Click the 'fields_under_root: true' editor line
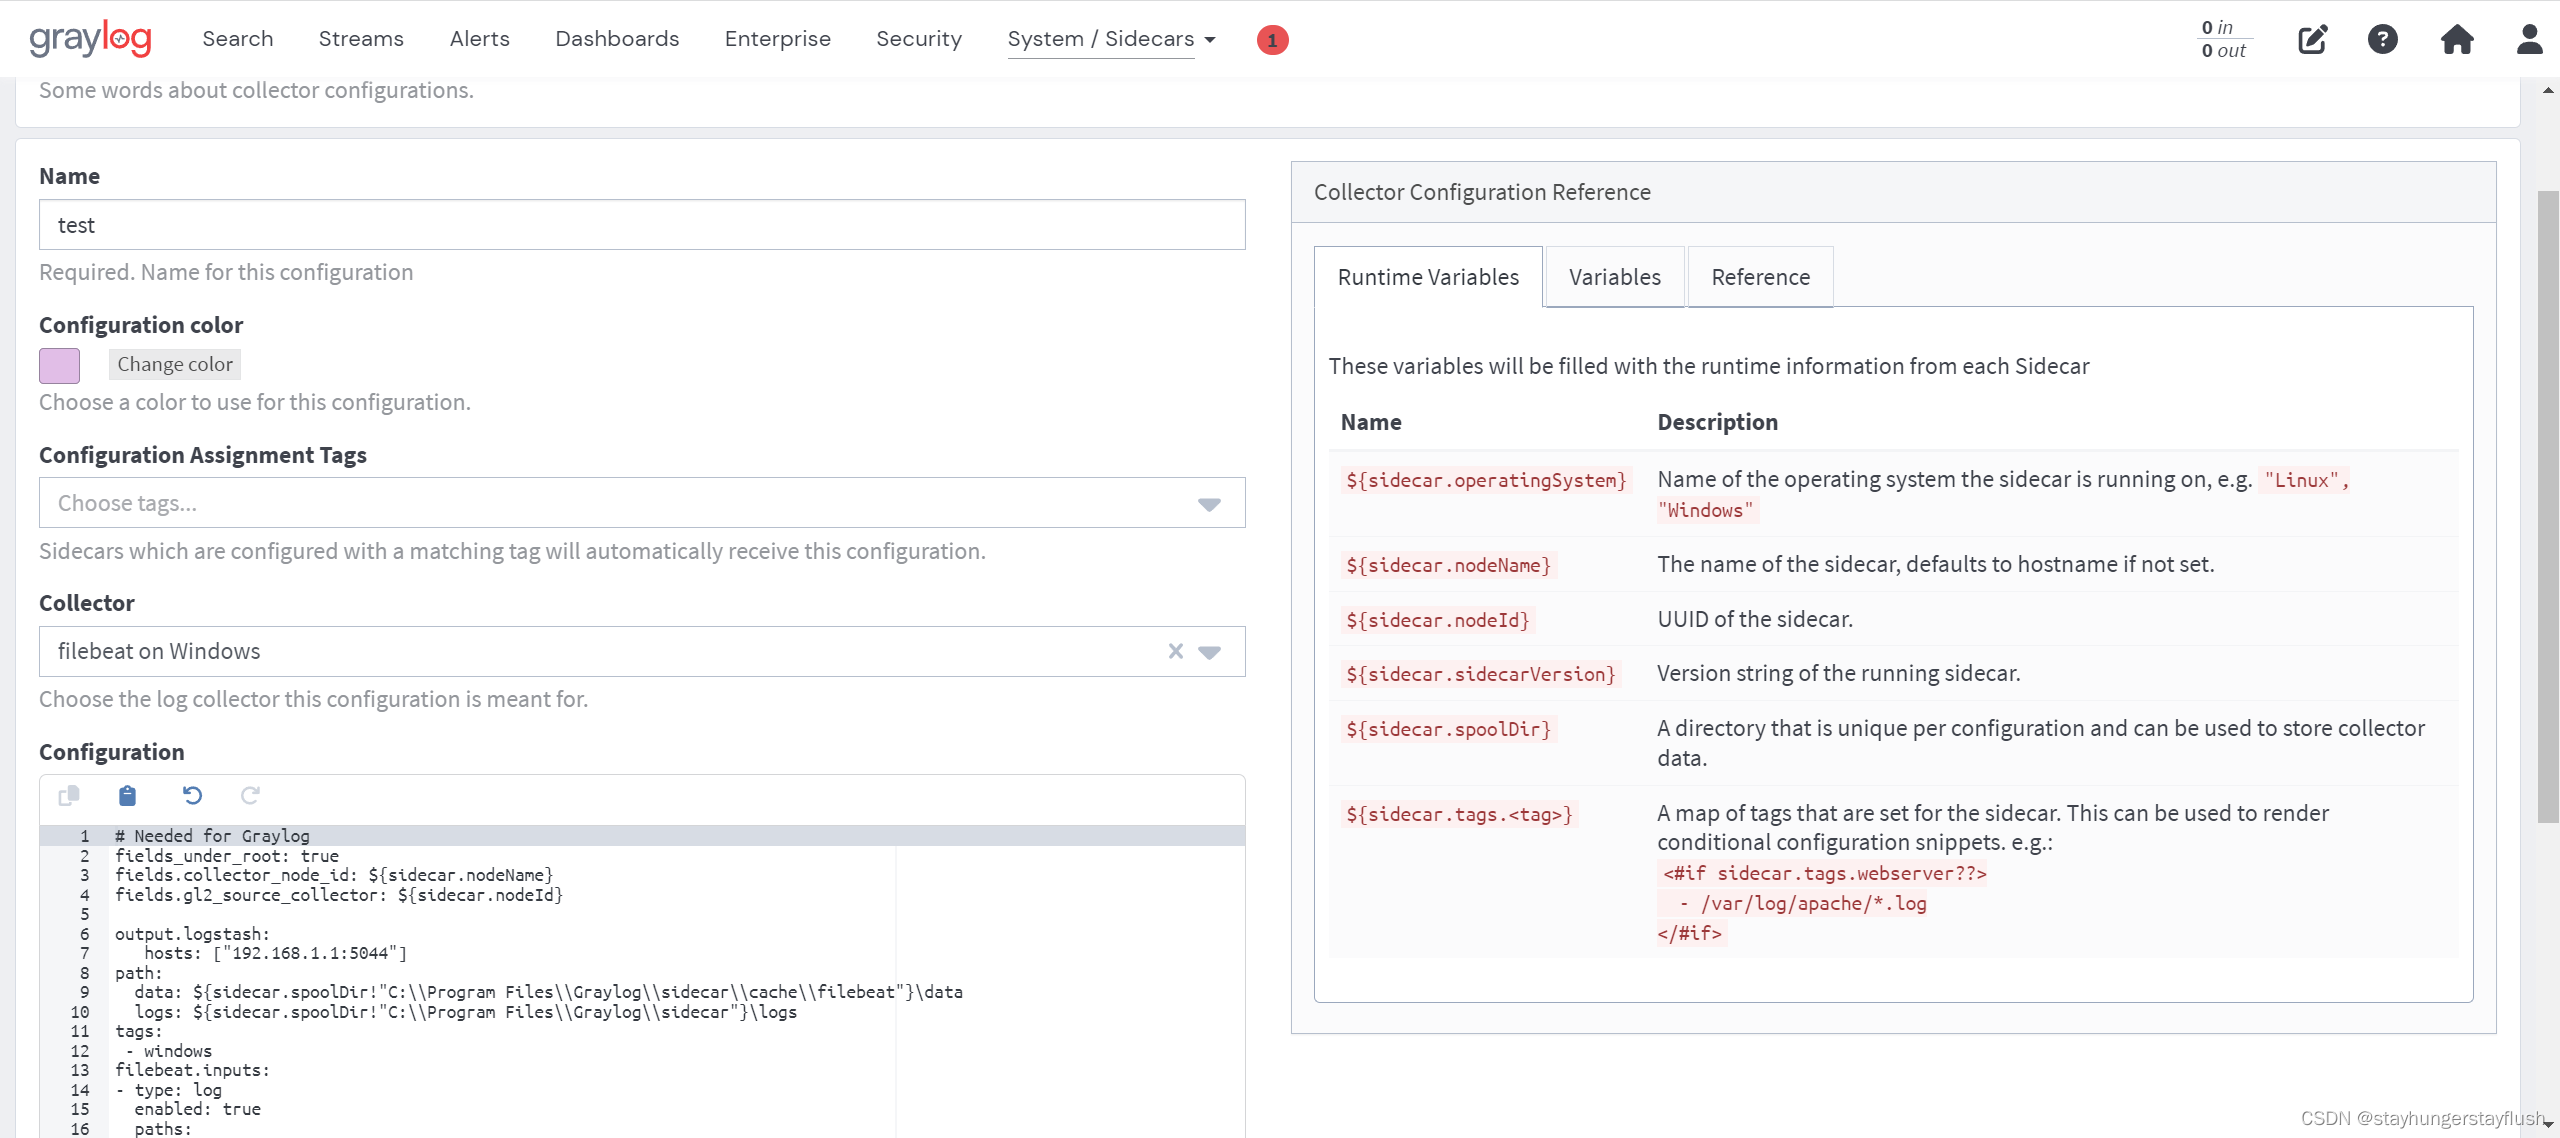 coord(227,856)
